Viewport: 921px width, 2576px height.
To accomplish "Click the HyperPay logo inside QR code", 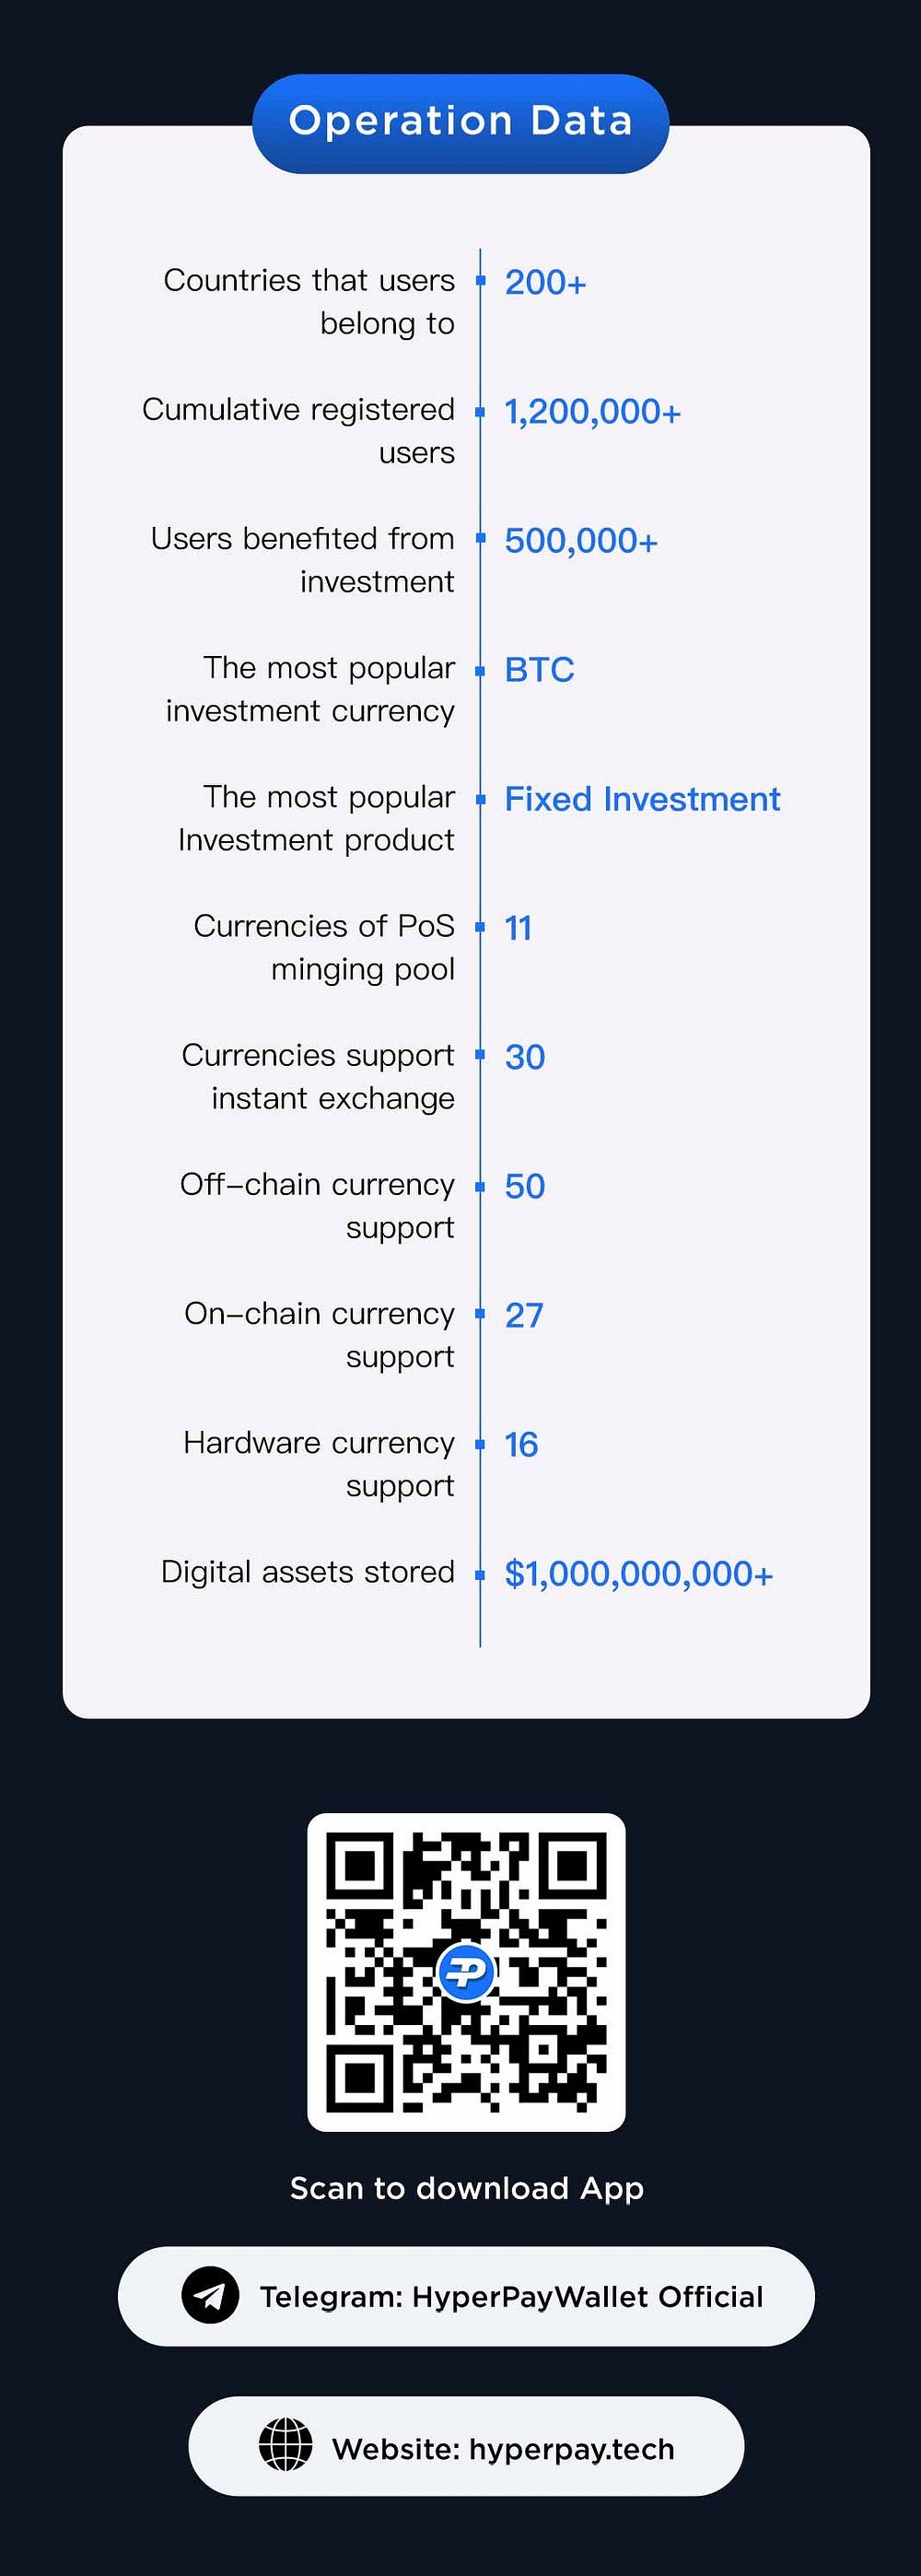I will (x=466, y=1972).
